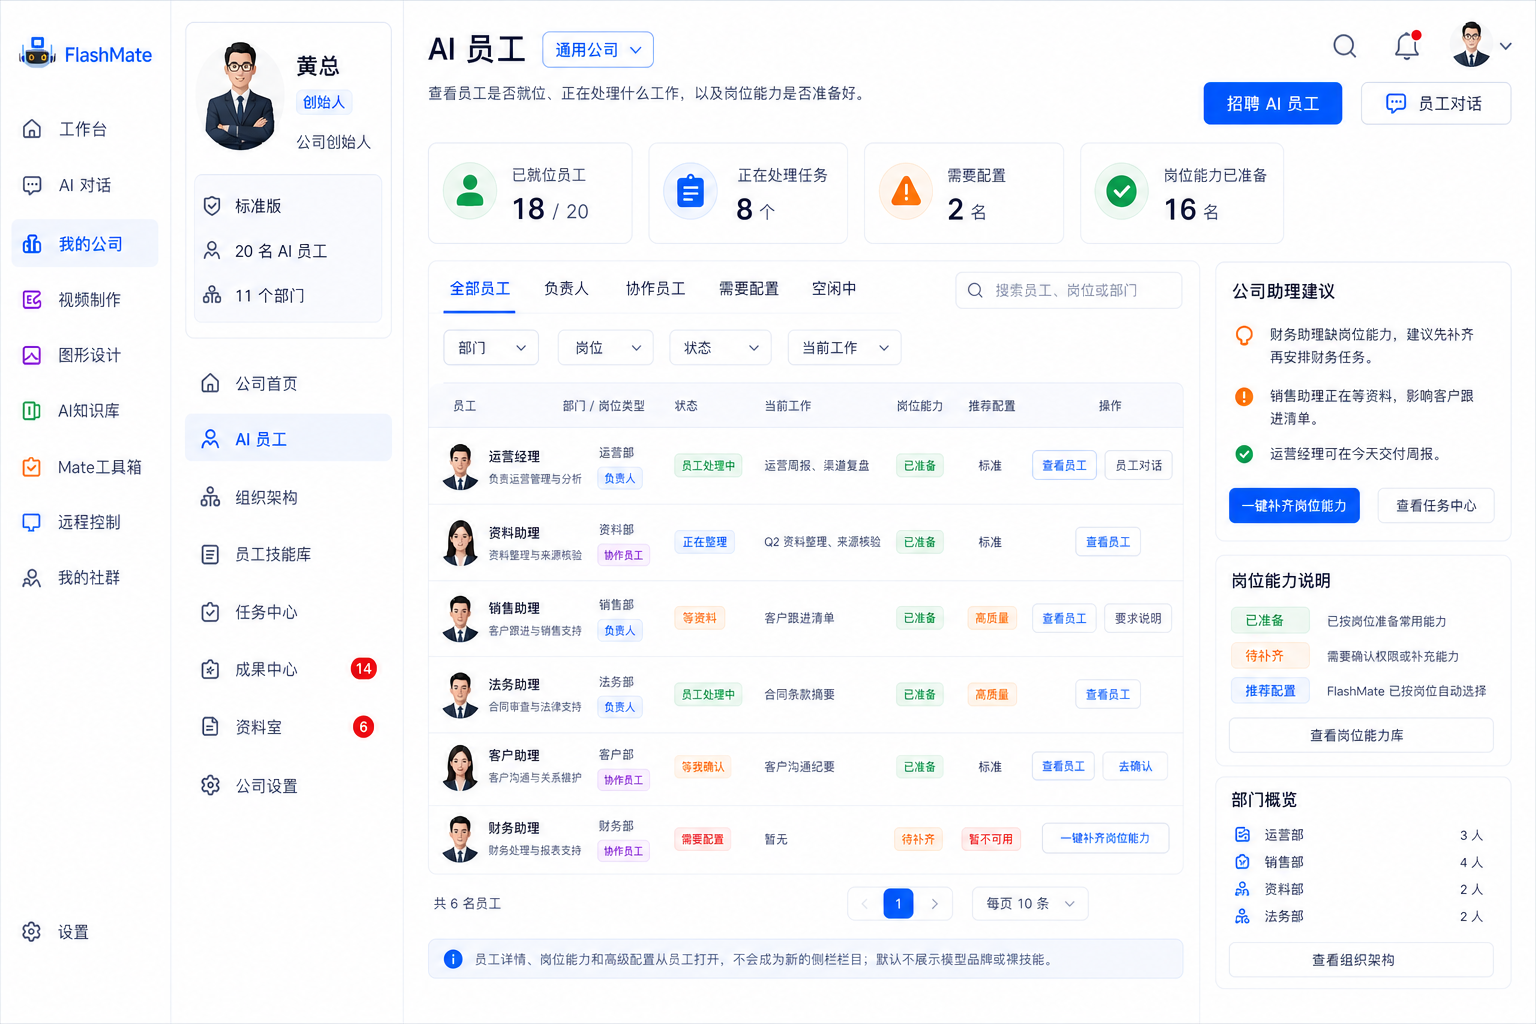
Task: Open 视频制作 in the left sidebar
Action: click(x=84, y=299)
